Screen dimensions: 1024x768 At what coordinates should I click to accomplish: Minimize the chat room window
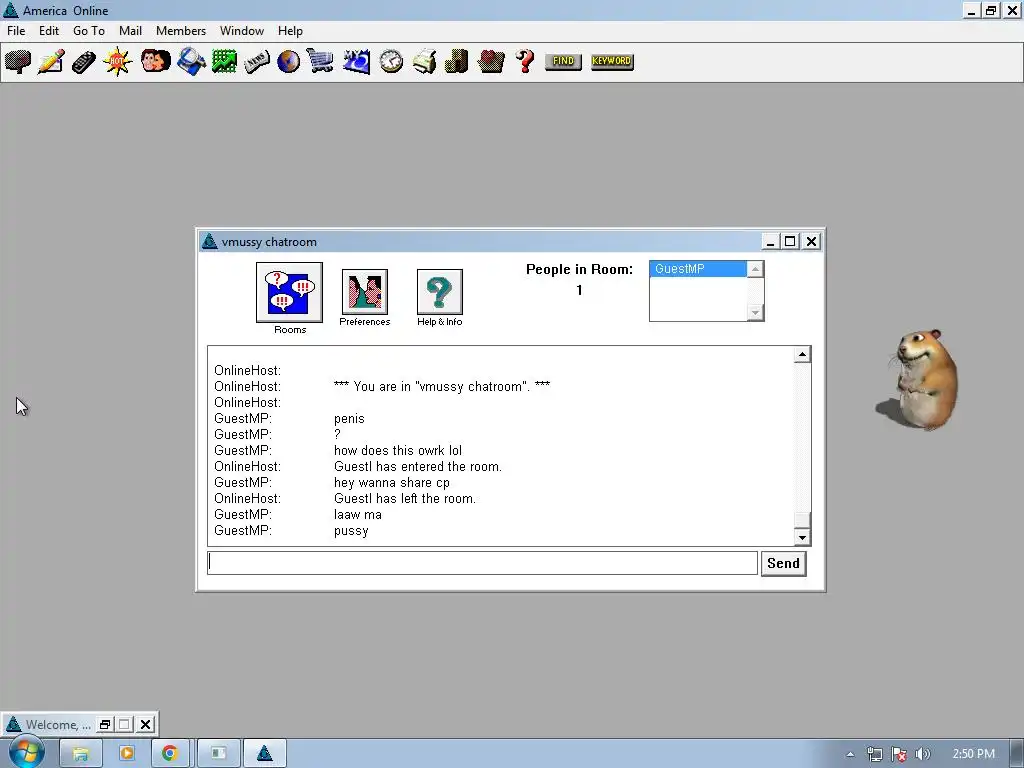tap(771, 242)
